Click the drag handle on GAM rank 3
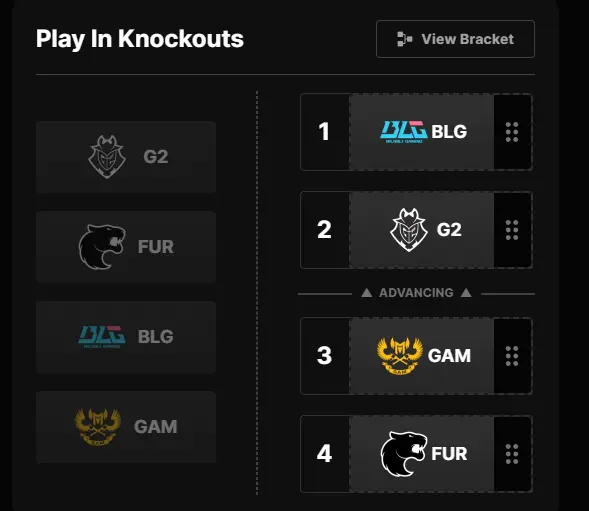 tap(512, 356)
